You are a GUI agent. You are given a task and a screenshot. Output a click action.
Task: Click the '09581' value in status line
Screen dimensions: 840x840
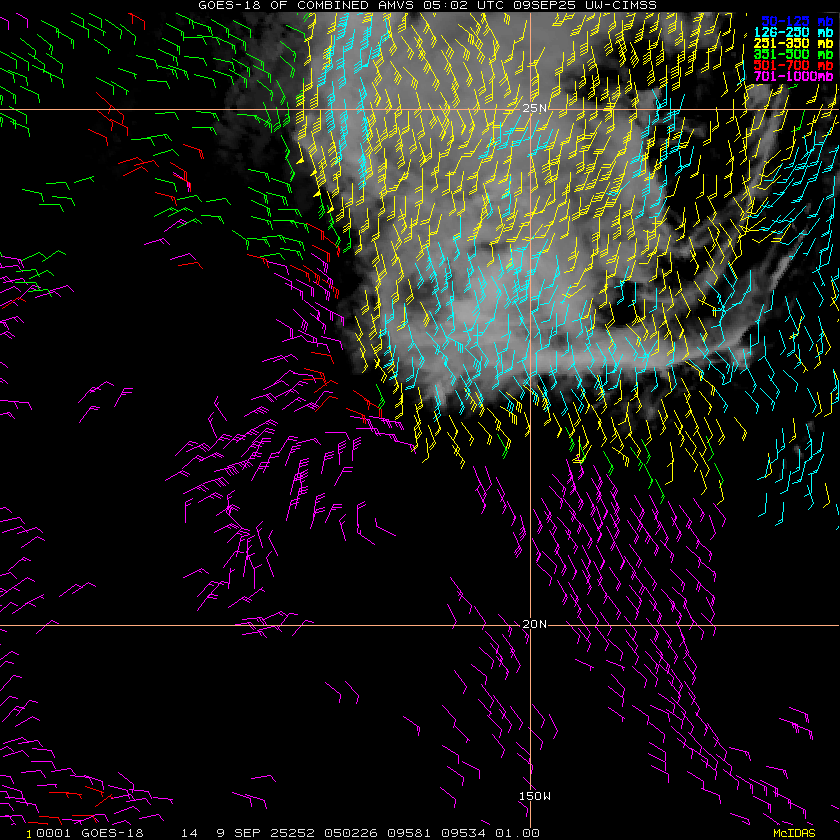point(409,833)
